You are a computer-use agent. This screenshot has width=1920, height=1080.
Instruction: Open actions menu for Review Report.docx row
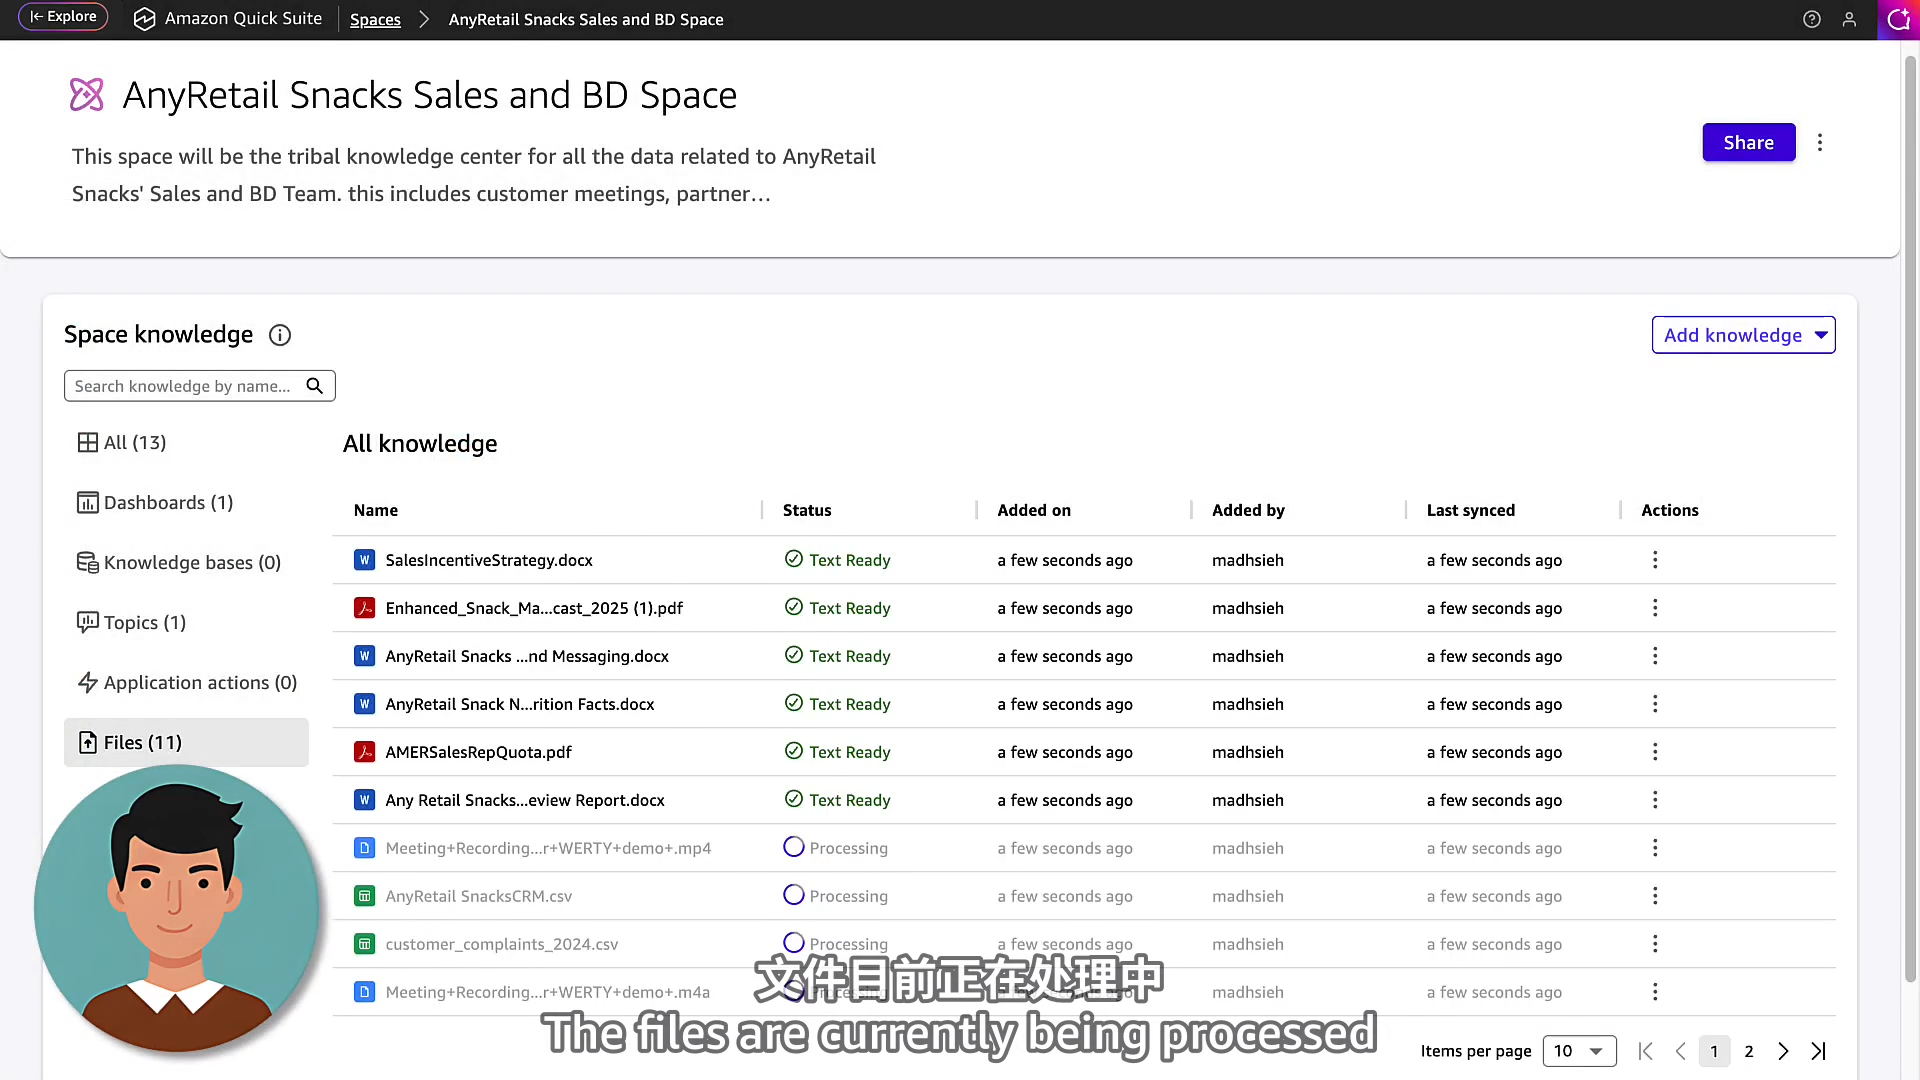1655,800
